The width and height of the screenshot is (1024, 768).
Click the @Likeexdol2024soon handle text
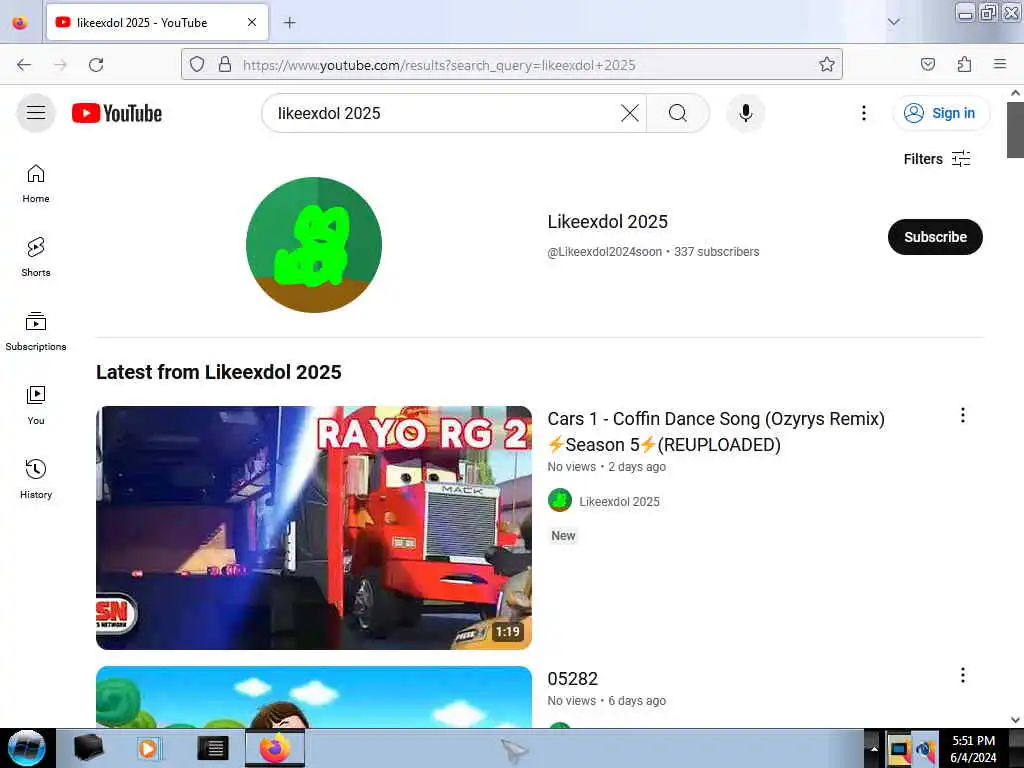point(604,251)
